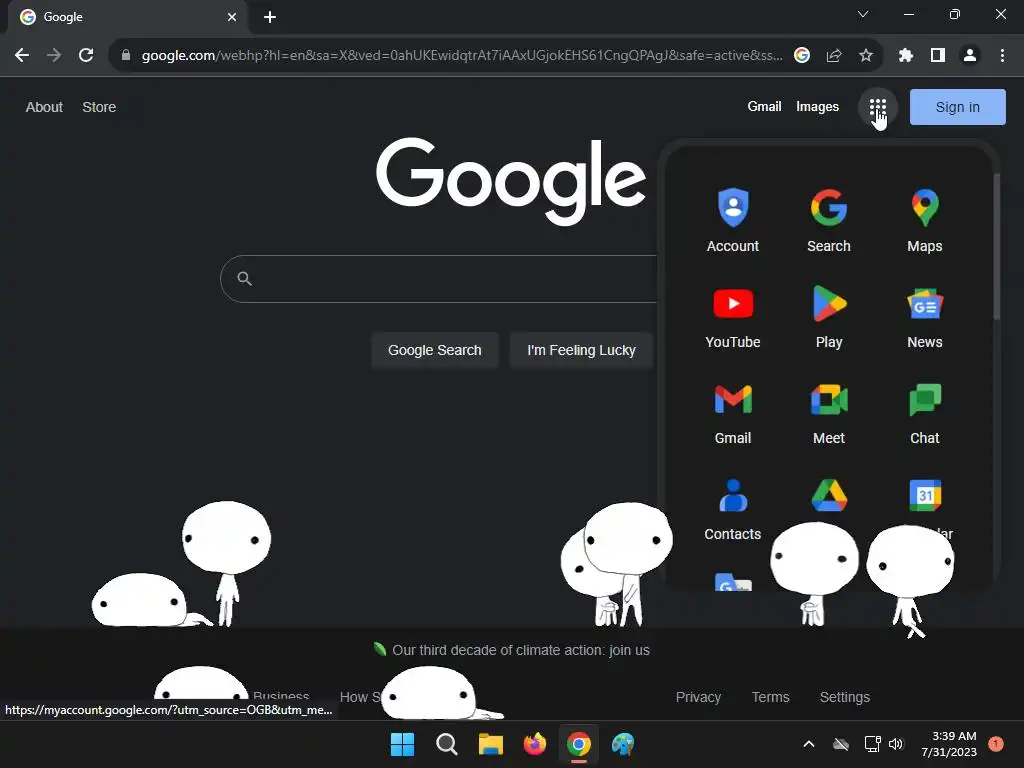Show hidden system tray icons
Screen dimensions: 1024x768
[808, 744]
